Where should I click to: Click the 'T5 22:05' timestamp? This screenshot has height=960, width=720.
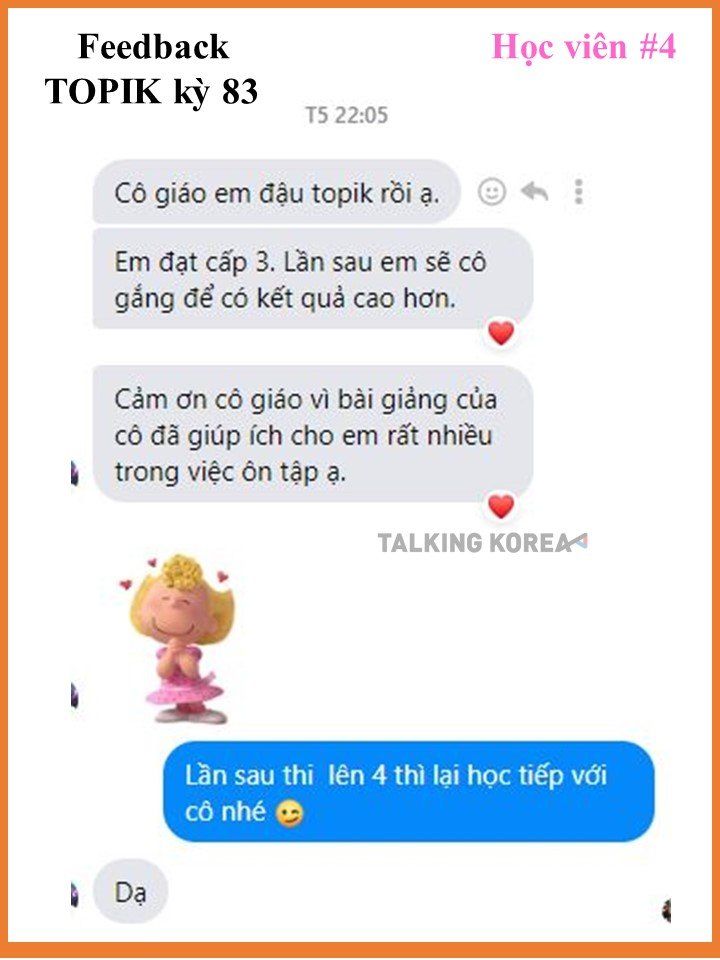tap(347, 115)
